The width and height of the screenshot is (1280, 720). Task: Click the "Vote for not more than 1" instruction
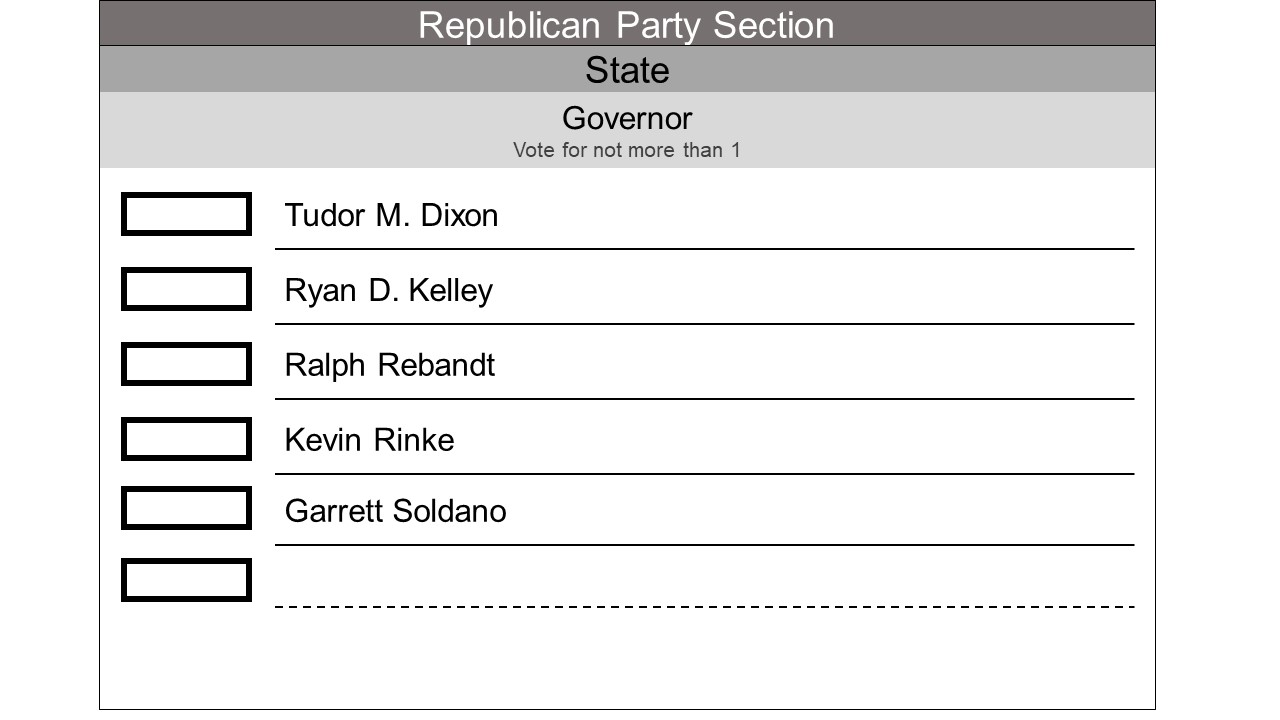(626, 151)
